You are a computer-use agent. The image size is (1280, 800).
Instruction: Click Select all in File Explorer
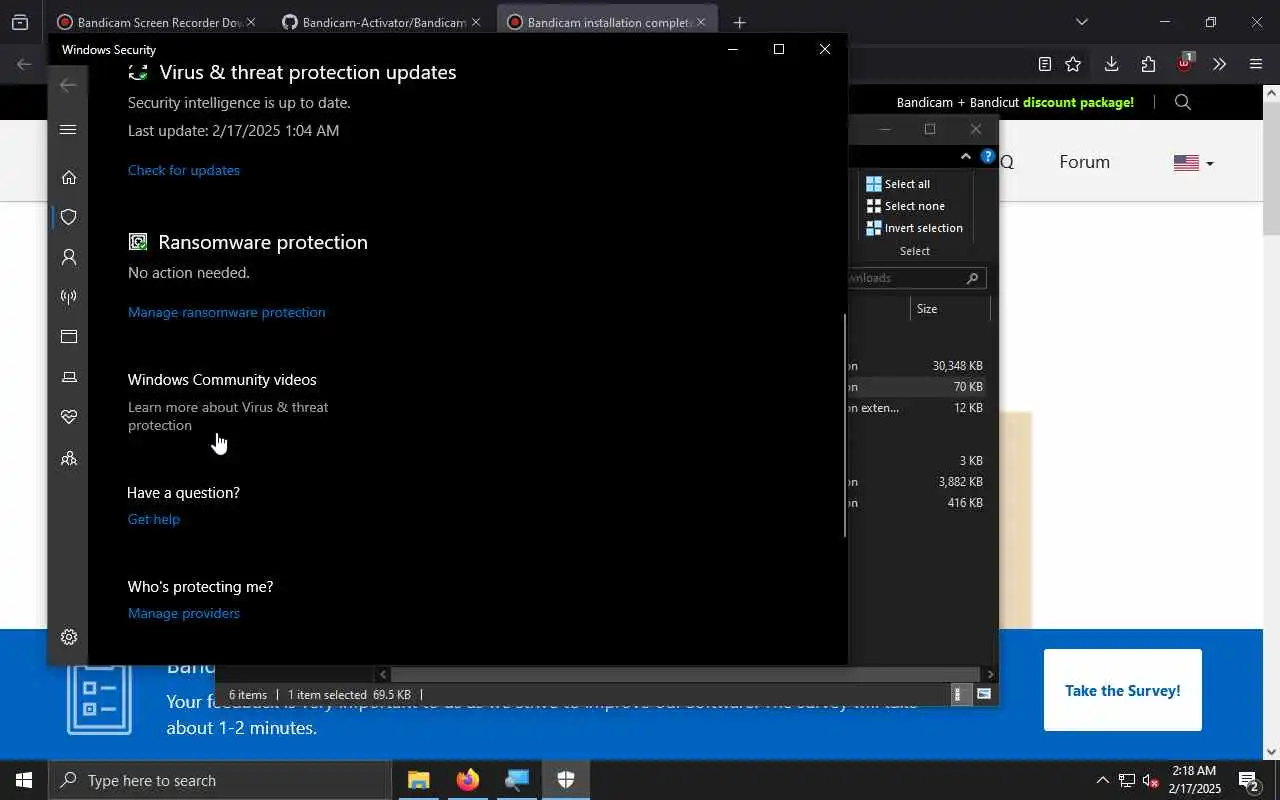tap(898, 184)
